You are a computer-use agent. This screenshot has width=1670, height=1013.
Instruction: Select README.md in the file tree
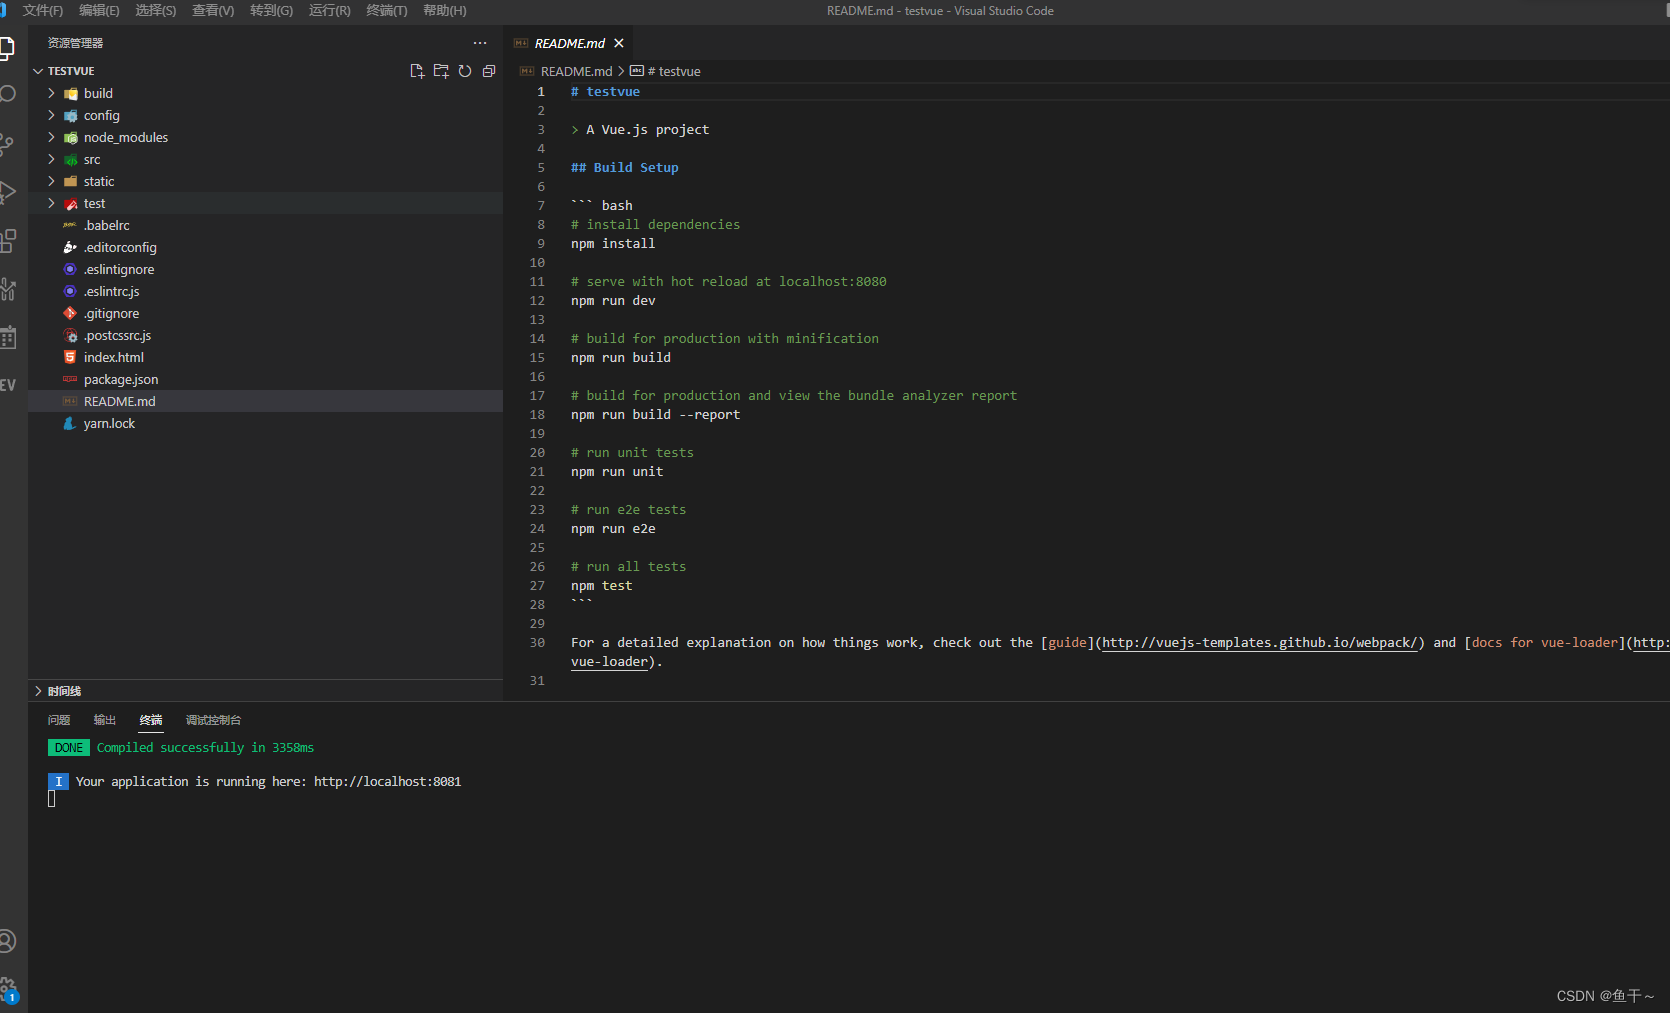(x=265, y=401)
